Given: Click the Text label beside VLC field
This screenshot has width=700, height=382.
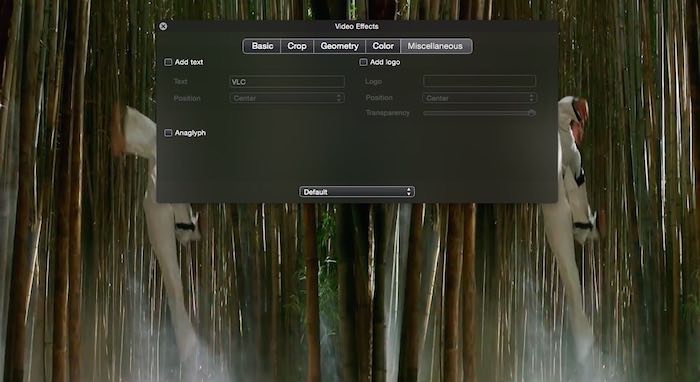Looking at the screenshot, I should tap(180, 81).
